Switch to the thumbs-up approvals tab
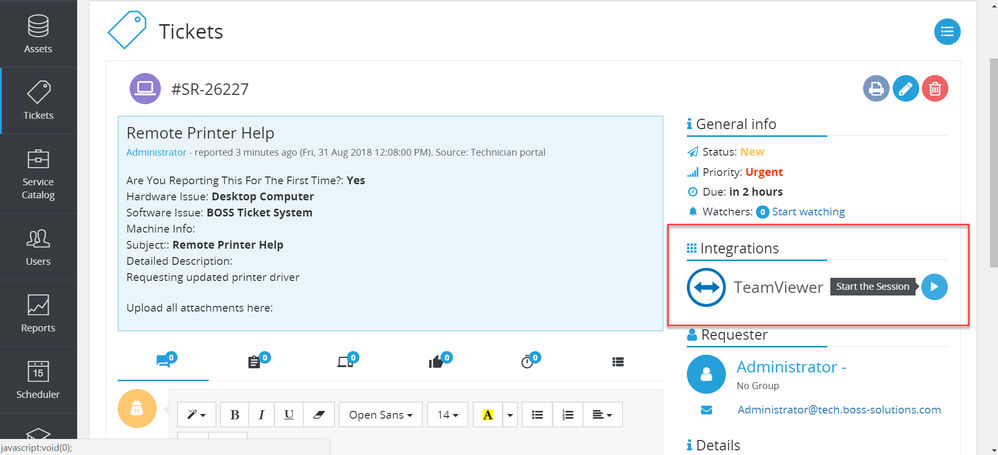This screenshot has width=998, height=455. point(437,361)
